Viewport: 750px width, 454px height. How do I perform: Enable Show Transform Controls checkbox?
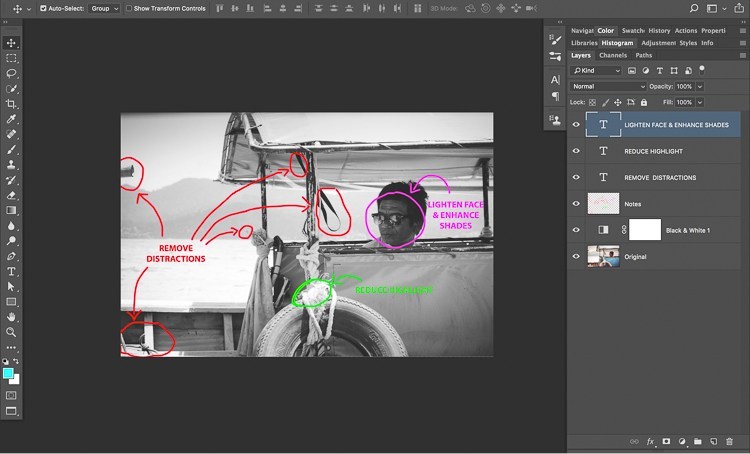coord(129,8)
